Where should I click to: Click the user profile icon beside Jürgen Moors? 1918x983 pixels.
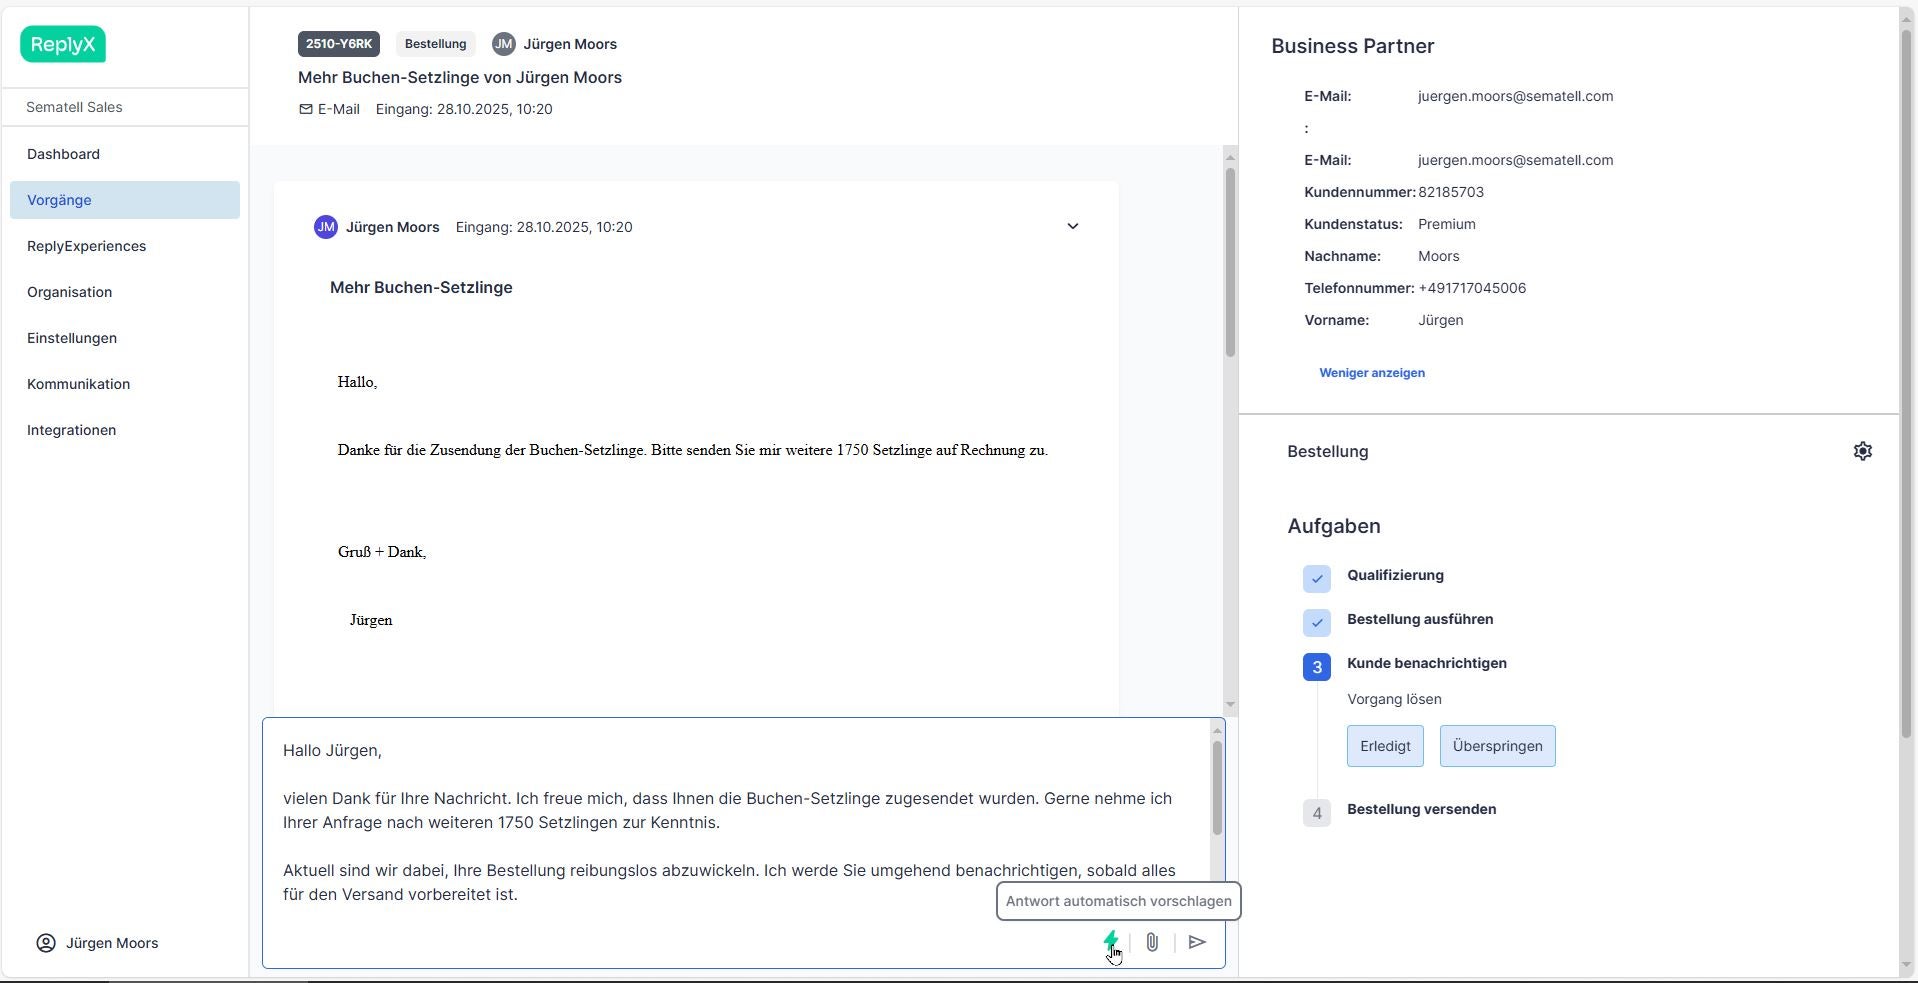[x=46, y=943]
